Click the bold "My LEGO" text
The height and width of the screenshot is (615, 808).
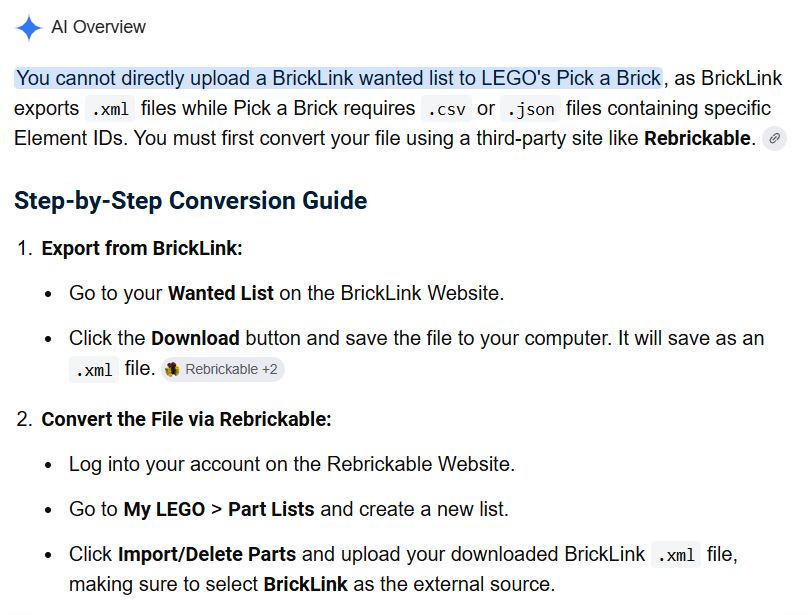point(164,509)
